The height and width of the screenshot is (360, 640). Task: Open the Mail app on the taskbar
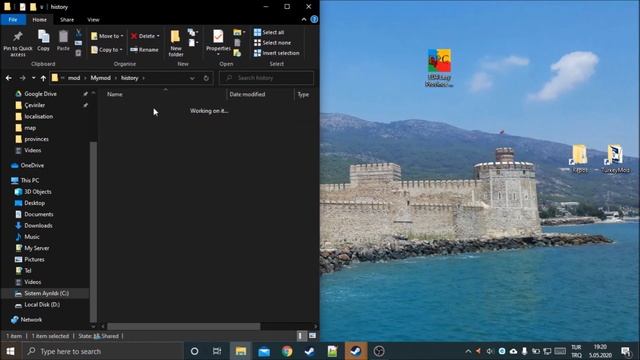coord(264,351)
